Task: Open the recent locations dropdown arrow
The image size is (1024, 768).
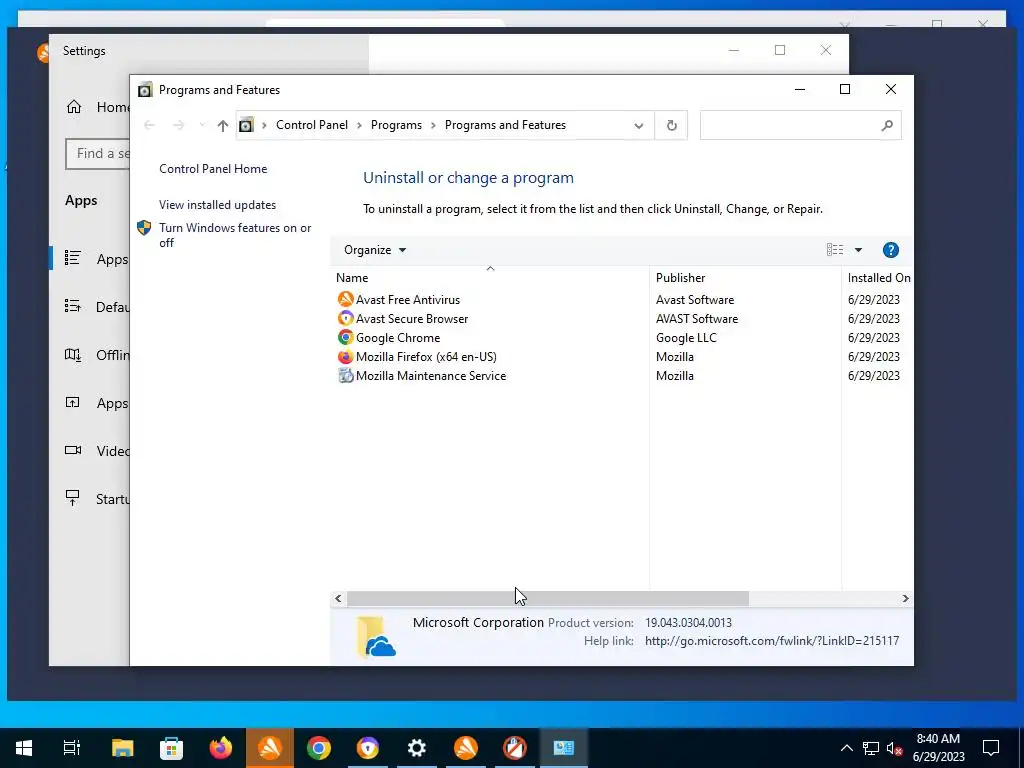Action: (202, 125)
